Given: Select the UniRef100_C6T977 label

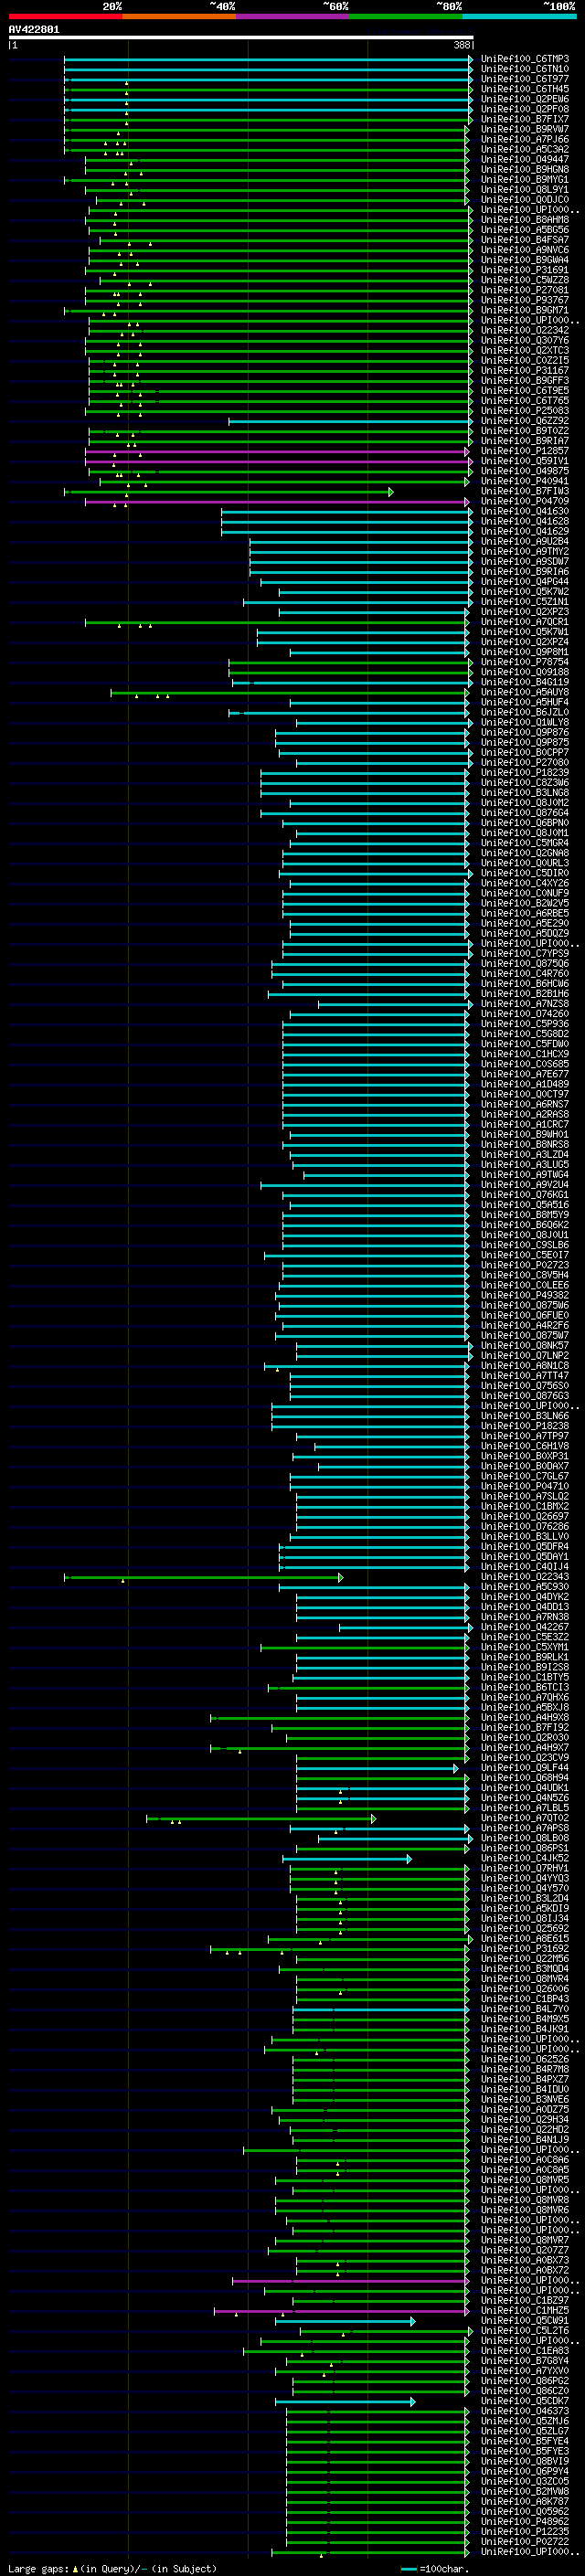Looking at the screenshot, I should (525, 79).
